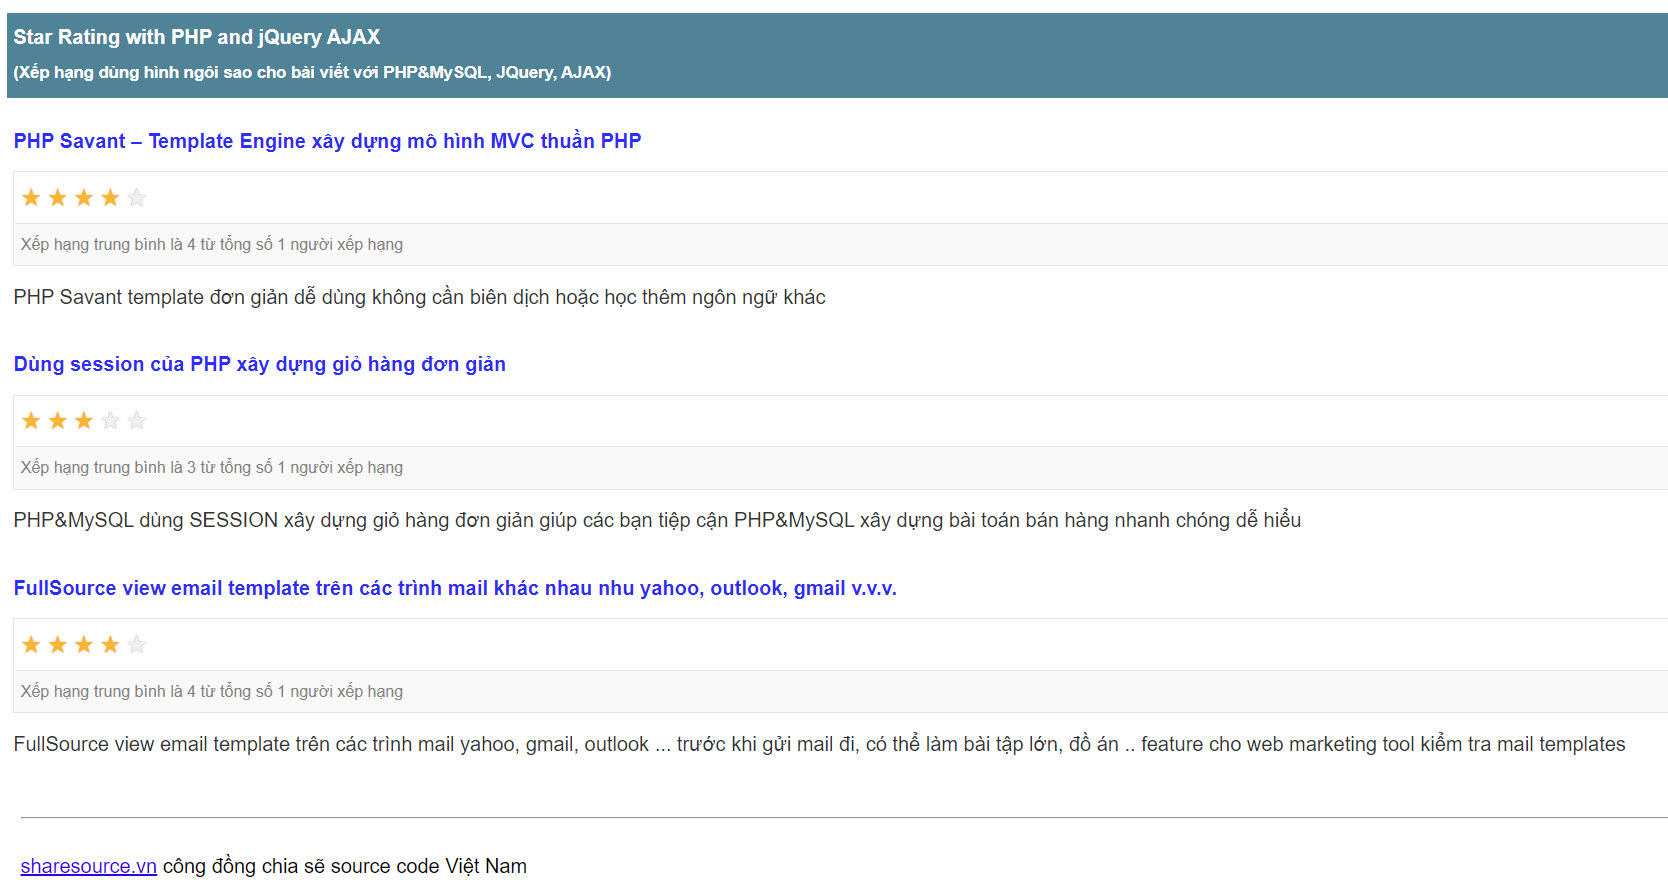Click 'cộng đồng chia sẻ source code Việt Nam' text
The width and height of the screenshot is (1668, 895).
[x=345, y=866]
